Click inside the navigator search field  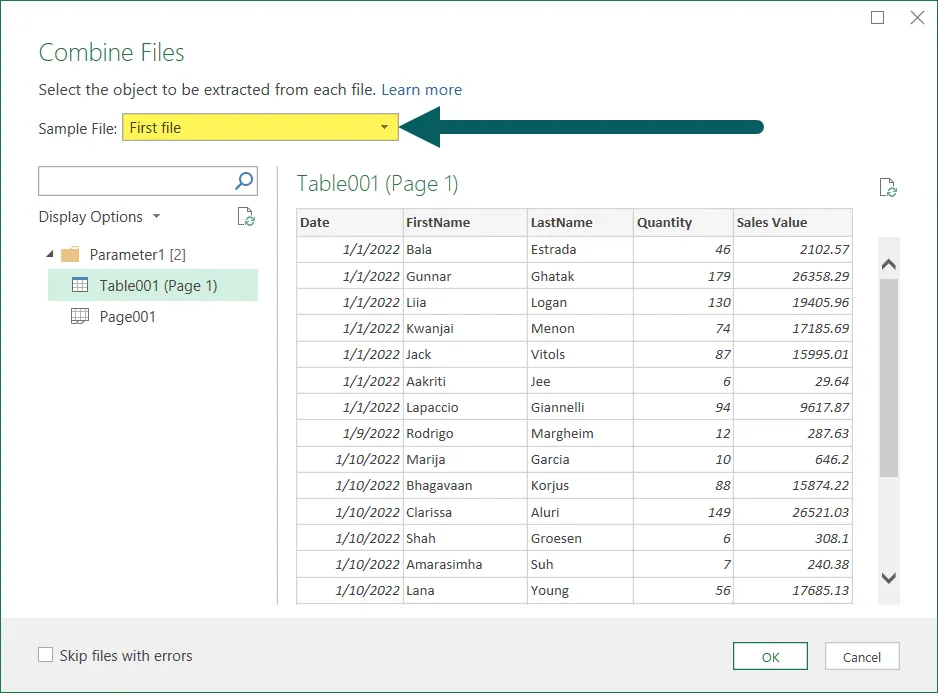(135, 181)
